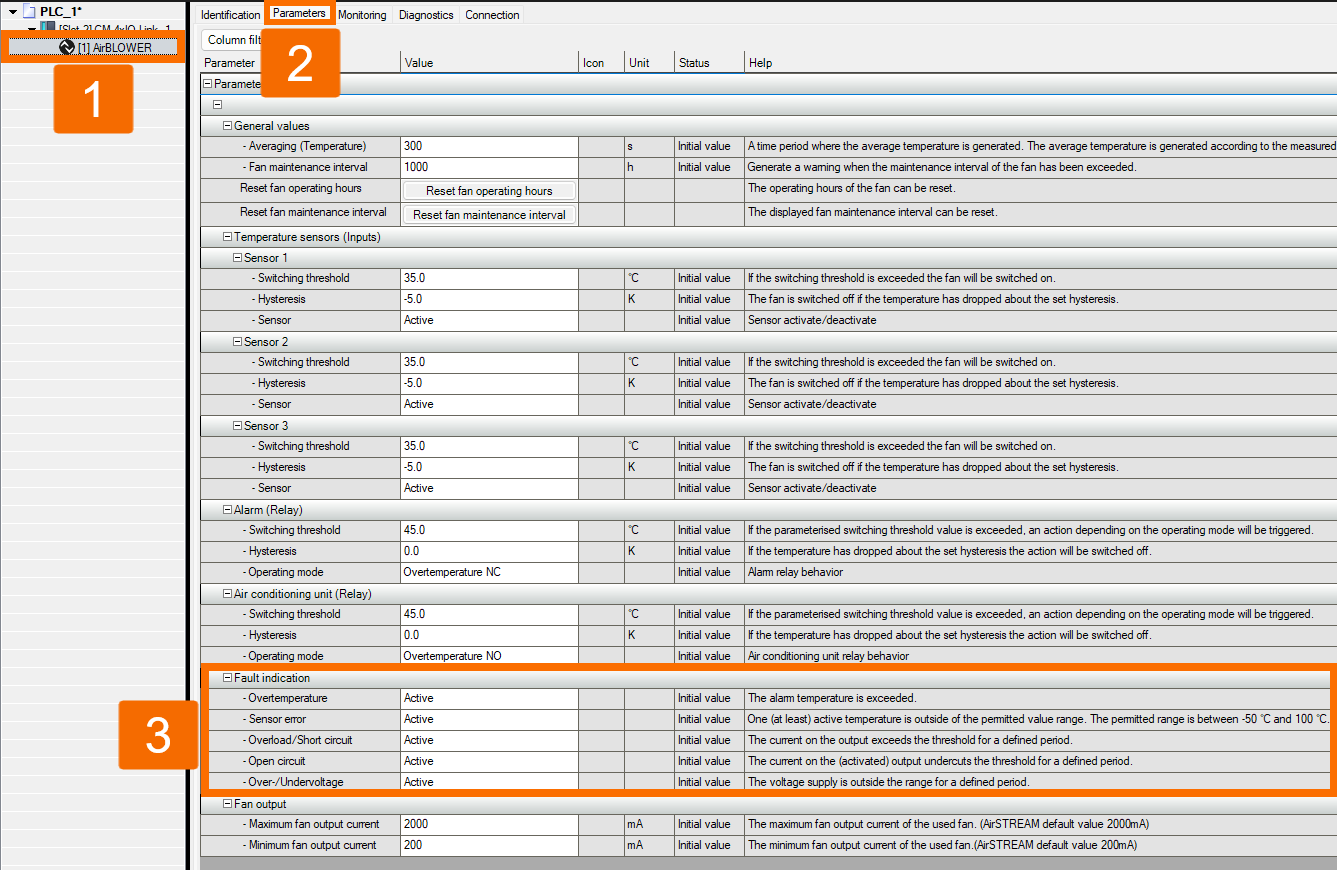The image size is (1337, 870).
Task: Edit Sensor 2 hysteresis value
Action: (x=489, y=383)
